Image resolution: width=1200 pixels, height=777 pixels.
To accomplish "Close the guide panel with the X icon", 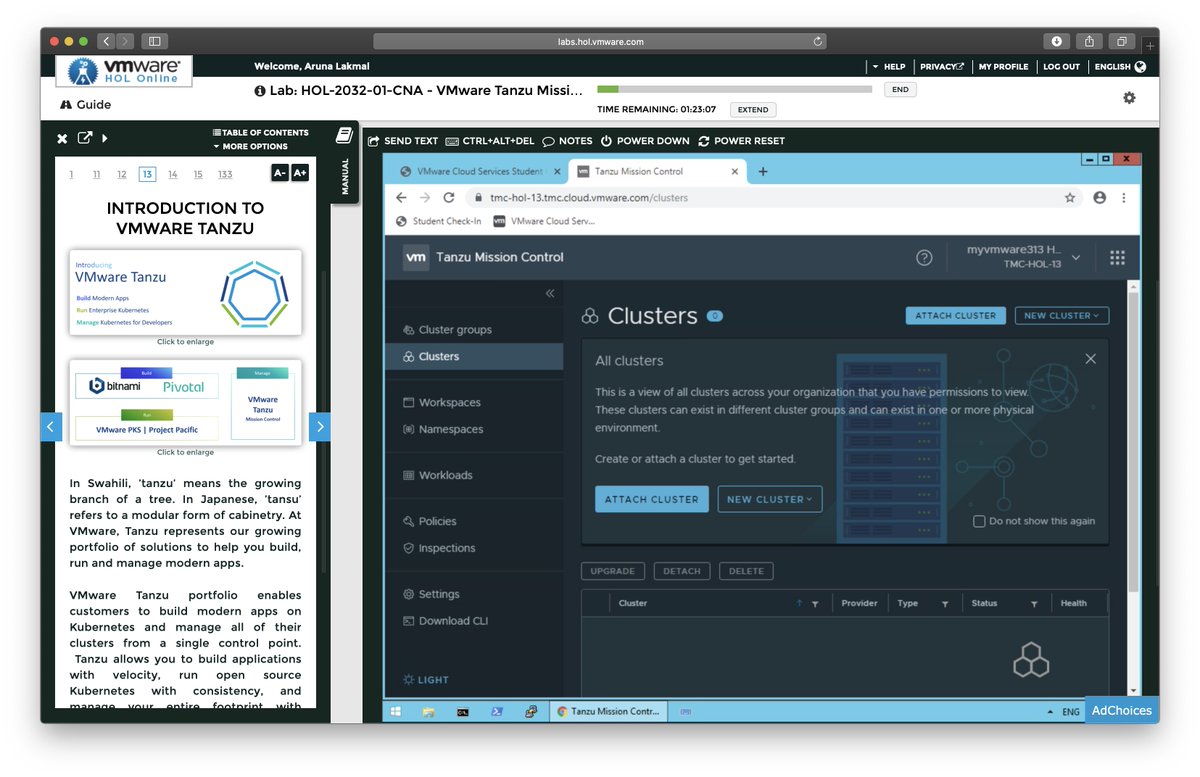I will pos(62,138).
